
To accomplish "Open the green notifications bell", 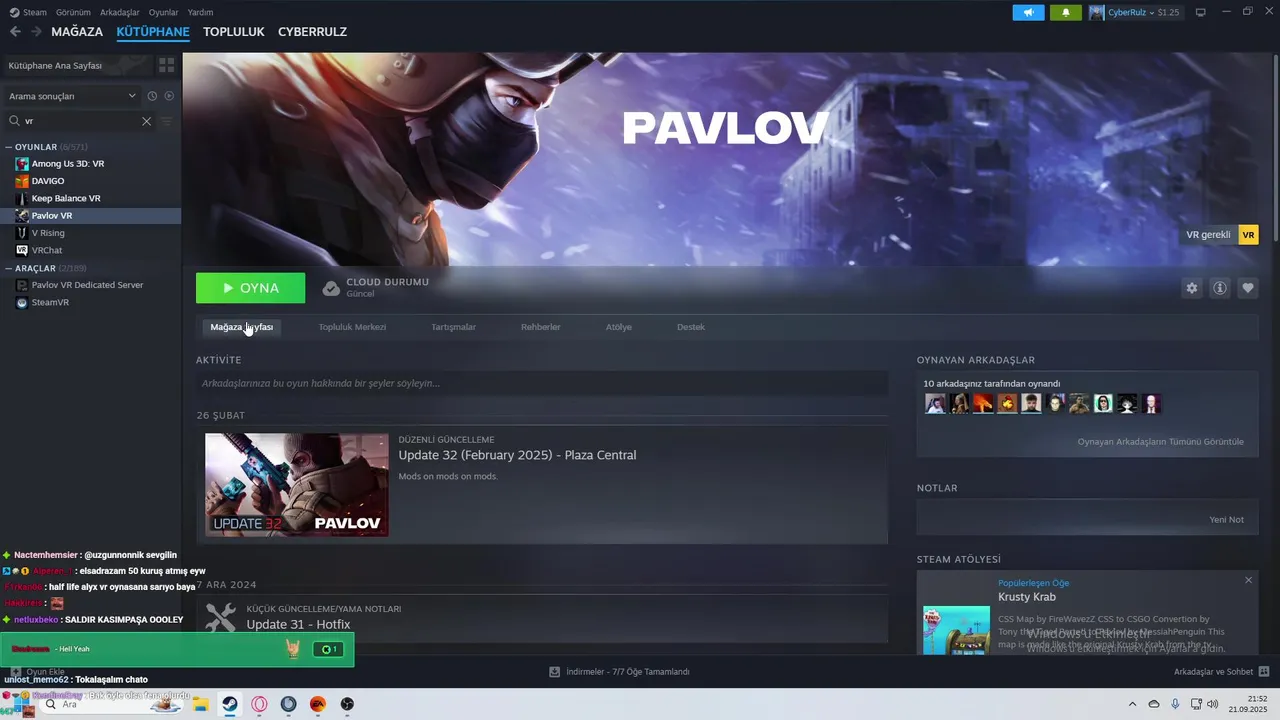I will pos(1066,12).
